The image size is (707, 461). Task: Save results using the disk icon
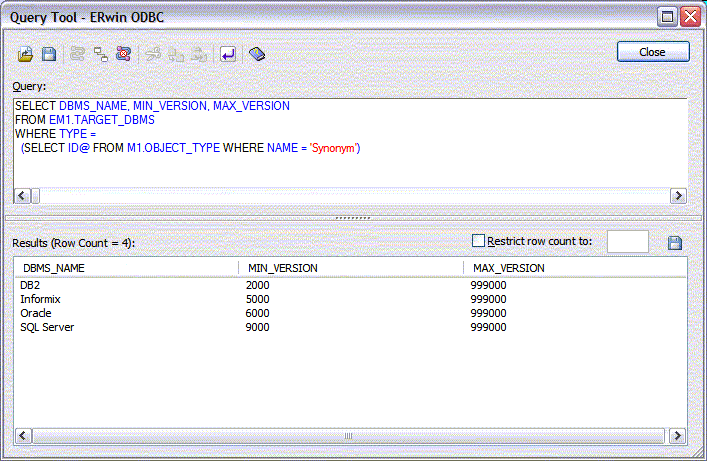(x=674, y=243)
